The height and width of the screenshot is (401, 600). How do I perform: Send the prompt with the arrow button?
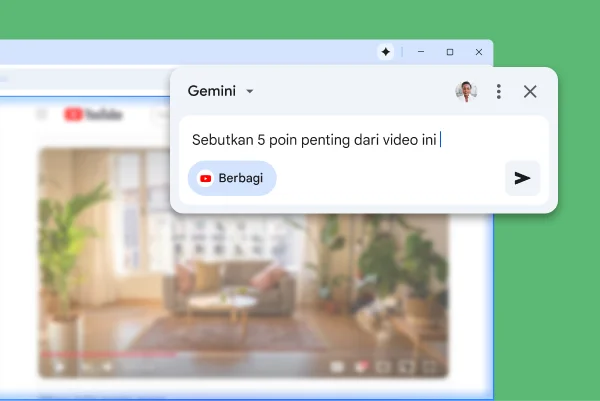click(x=522, y=178)
